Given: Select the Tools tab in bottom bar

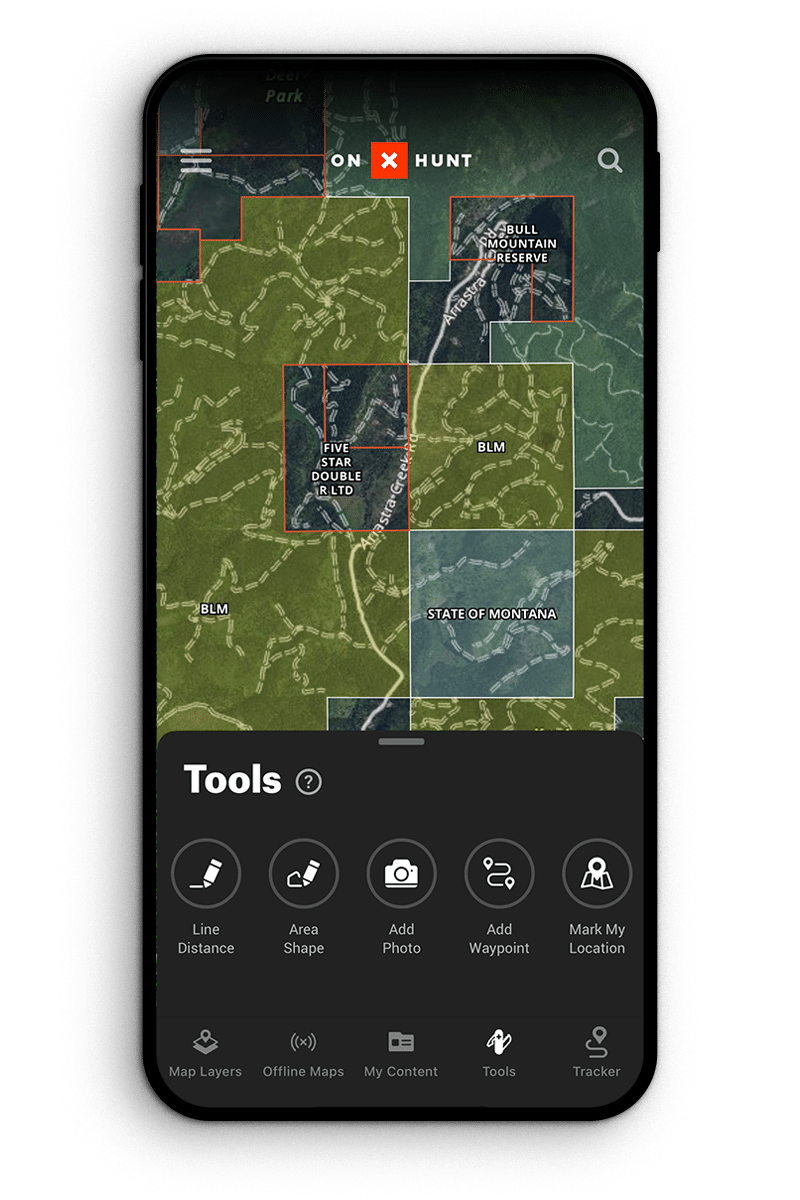Looking at the screenshot, I should (499, 1054).
